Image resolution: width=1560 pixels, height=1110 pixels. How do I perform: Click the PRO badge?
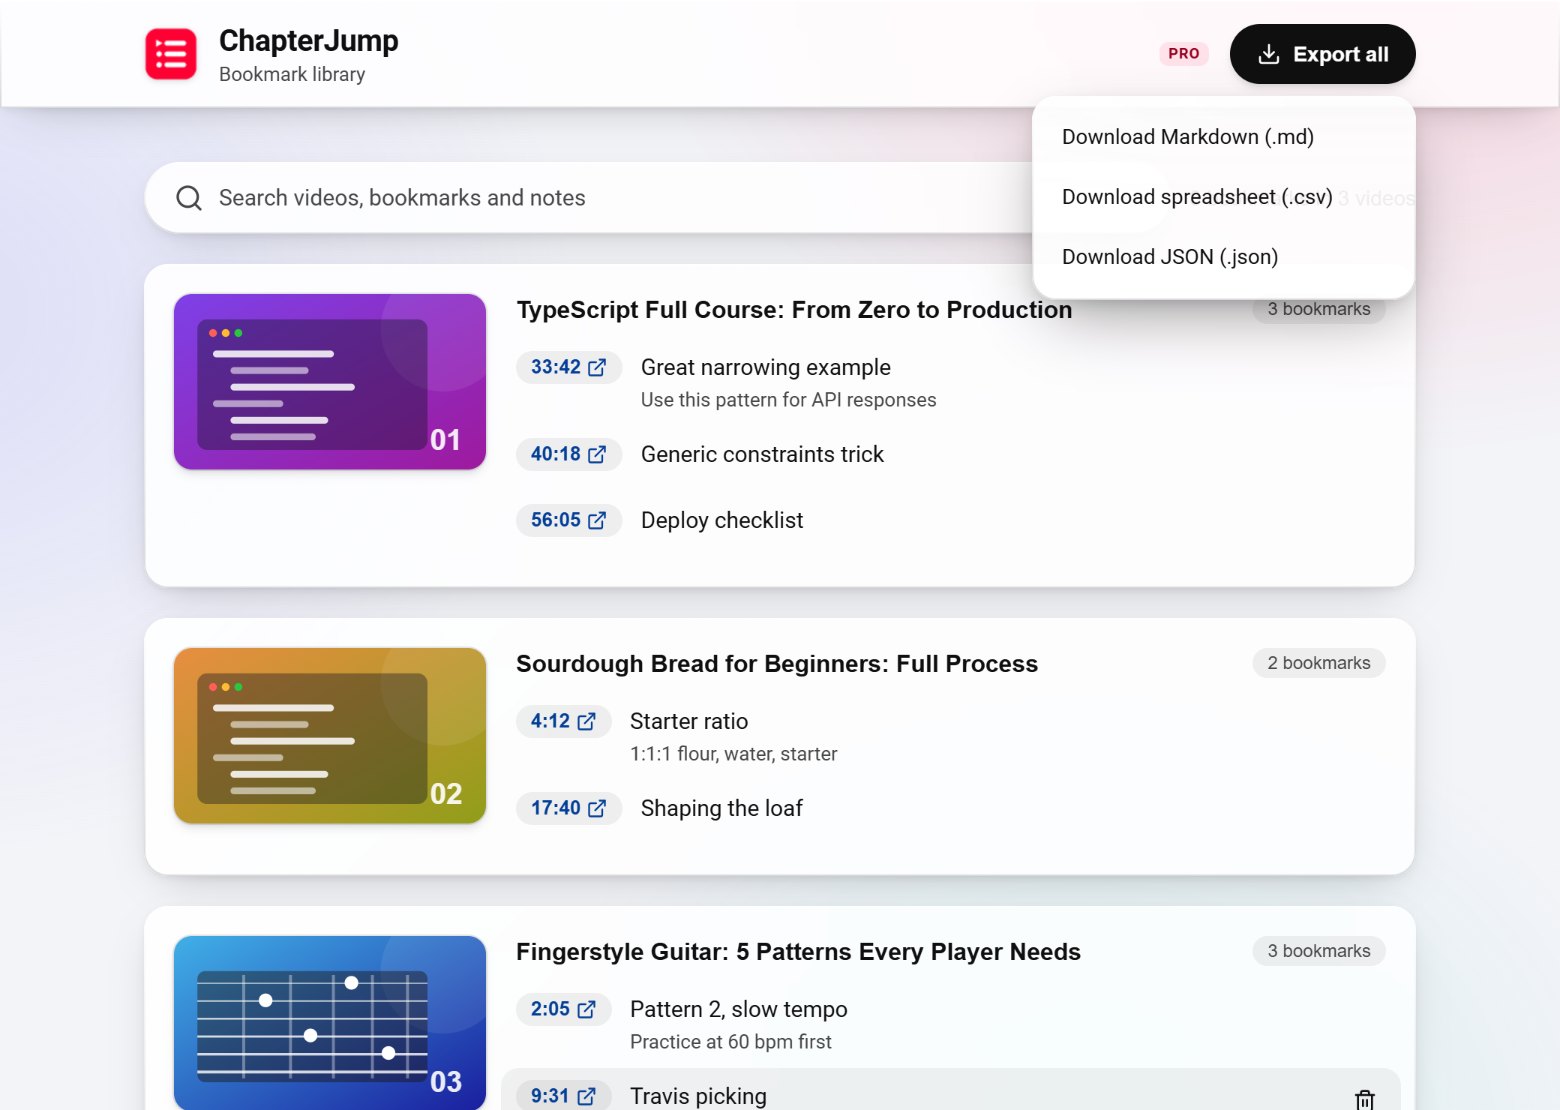1184,54
